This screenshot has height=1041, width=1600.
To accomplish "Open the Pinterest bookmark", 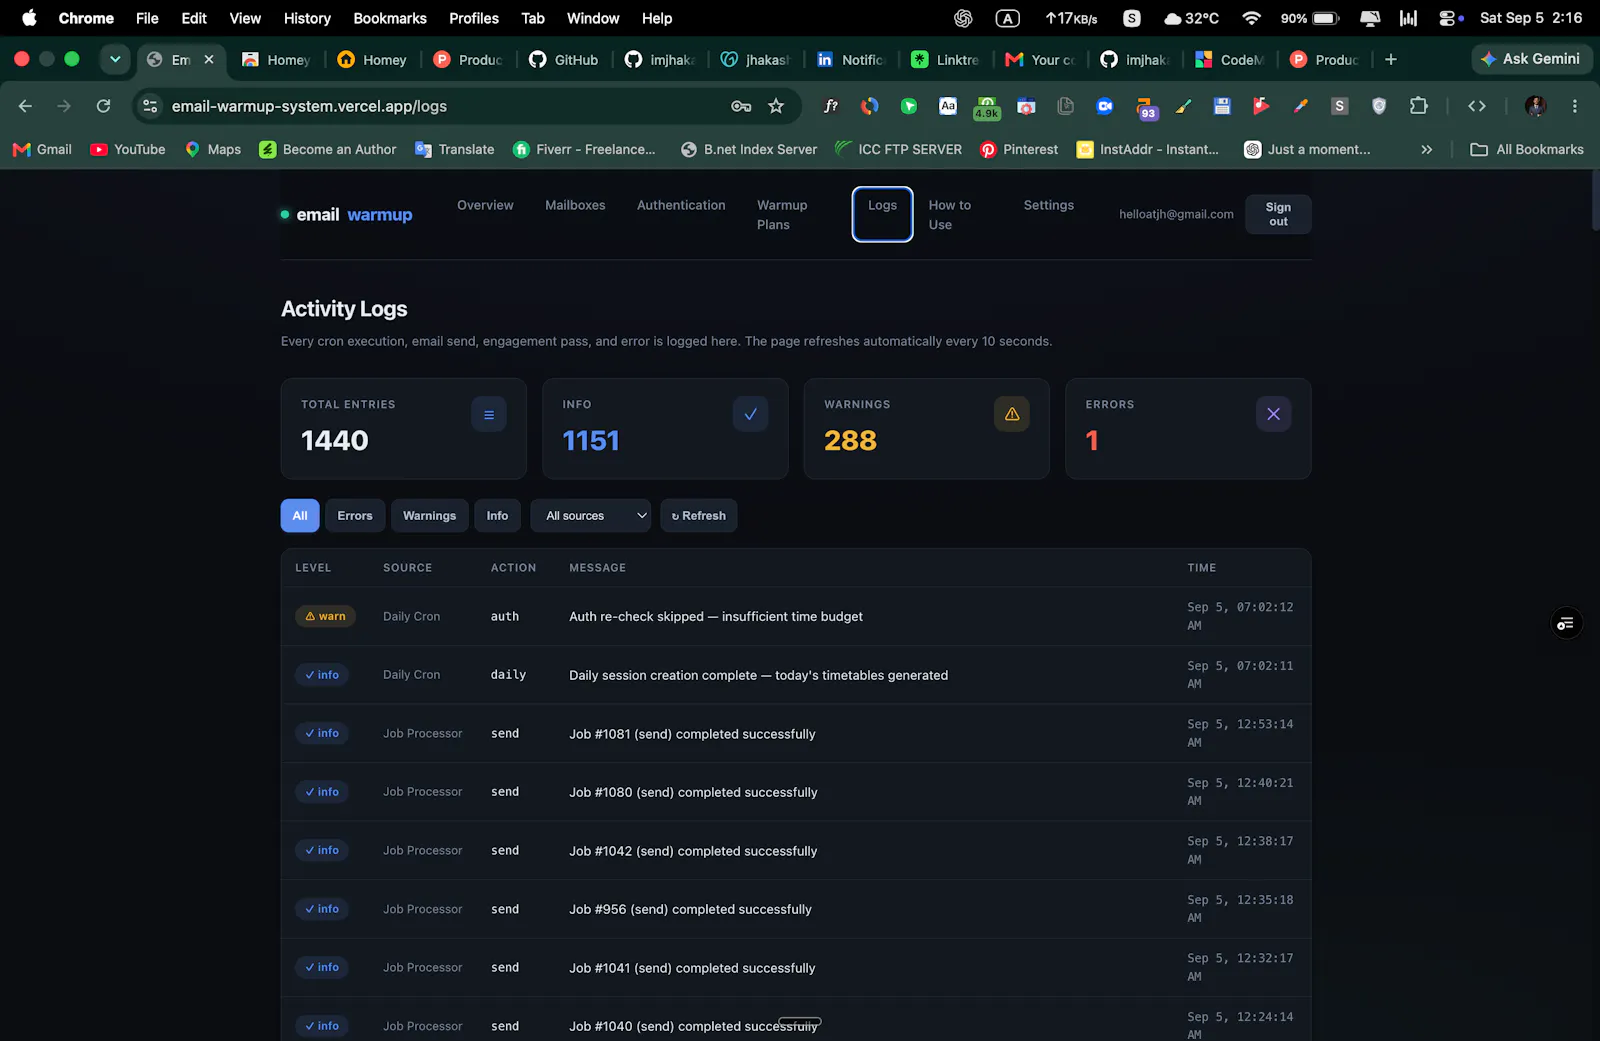I will click(x=1019, y=150).
